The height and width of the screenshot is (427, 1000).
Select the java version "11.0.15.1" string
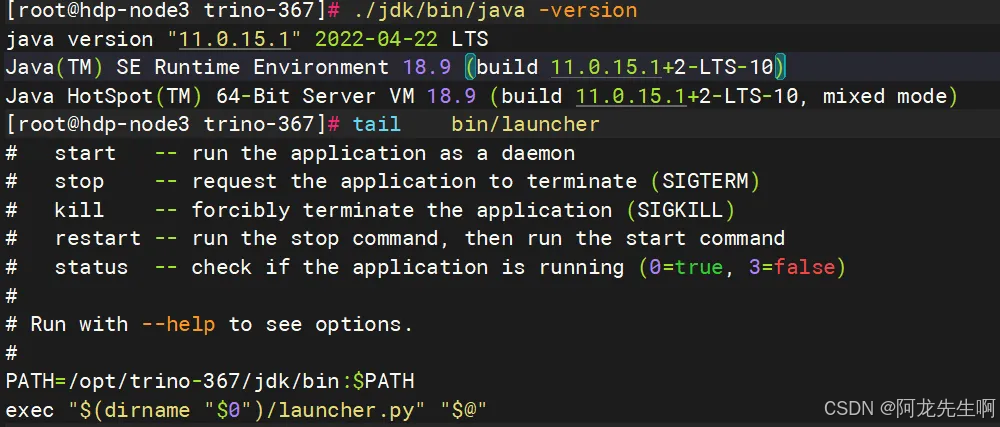(154, 40)
